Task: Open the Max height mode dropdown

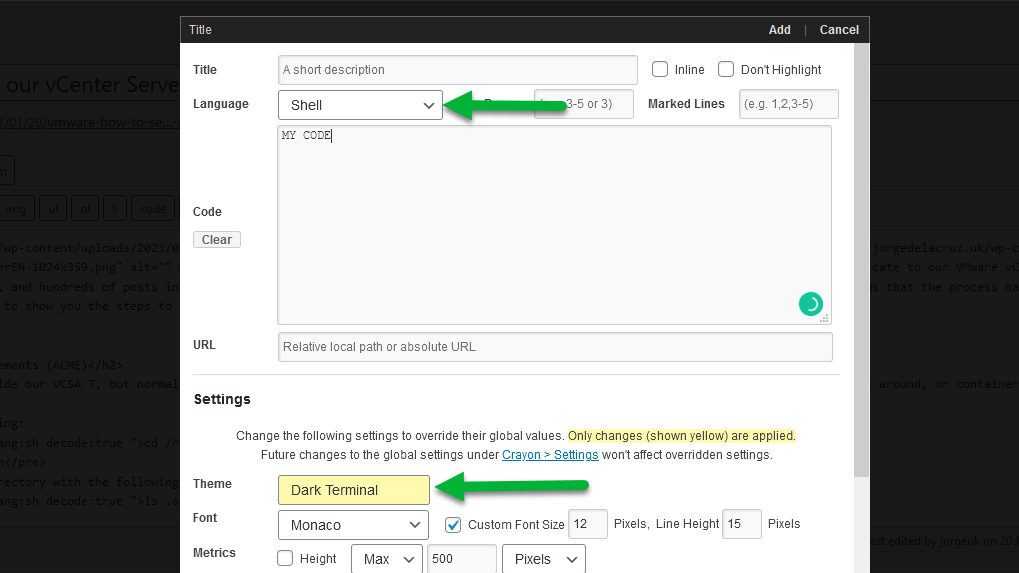Action: tap(387, 559)
